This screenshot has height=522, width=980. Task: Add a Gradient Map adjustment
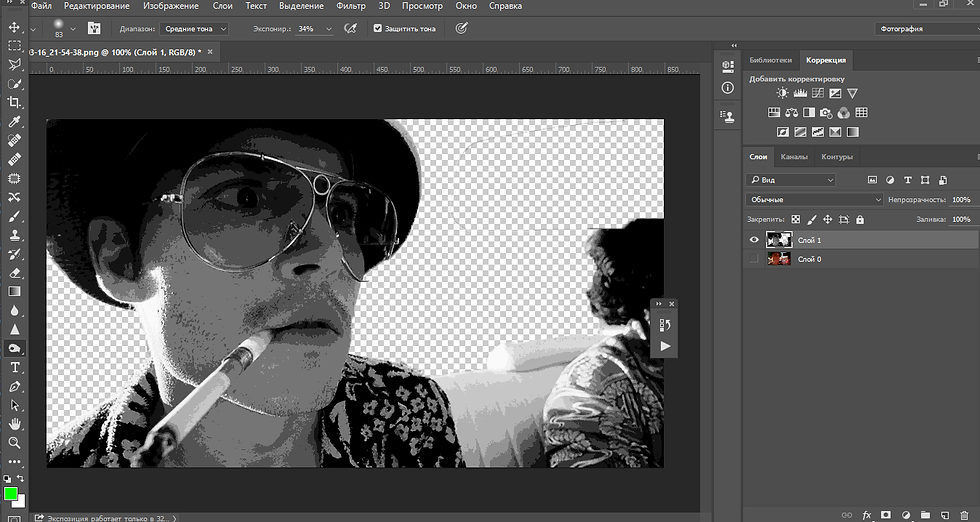point(852,132)
